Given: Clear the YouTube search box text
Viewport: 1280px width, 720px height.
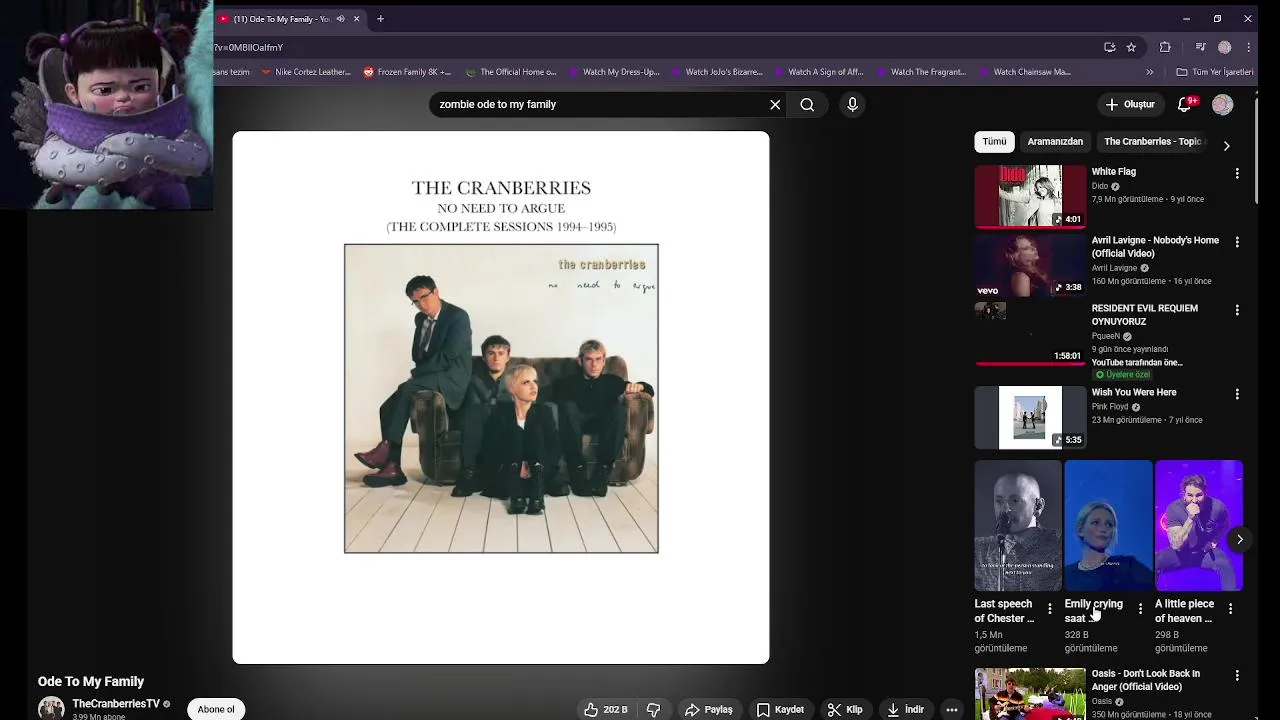Looking at the screenshot, I should click(x=775, y=104).
